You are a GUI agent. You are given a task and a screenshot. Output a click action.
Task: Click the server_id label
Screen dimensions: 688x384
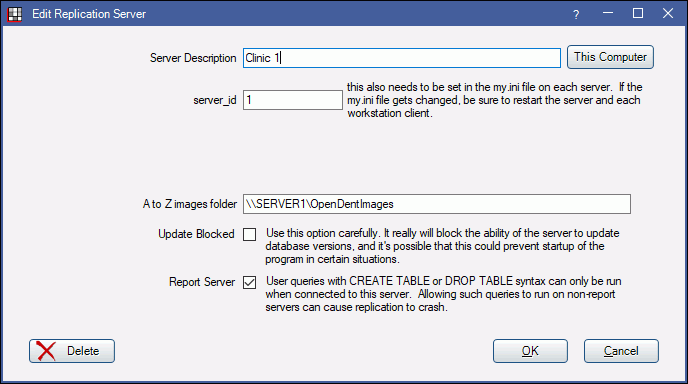215,100
